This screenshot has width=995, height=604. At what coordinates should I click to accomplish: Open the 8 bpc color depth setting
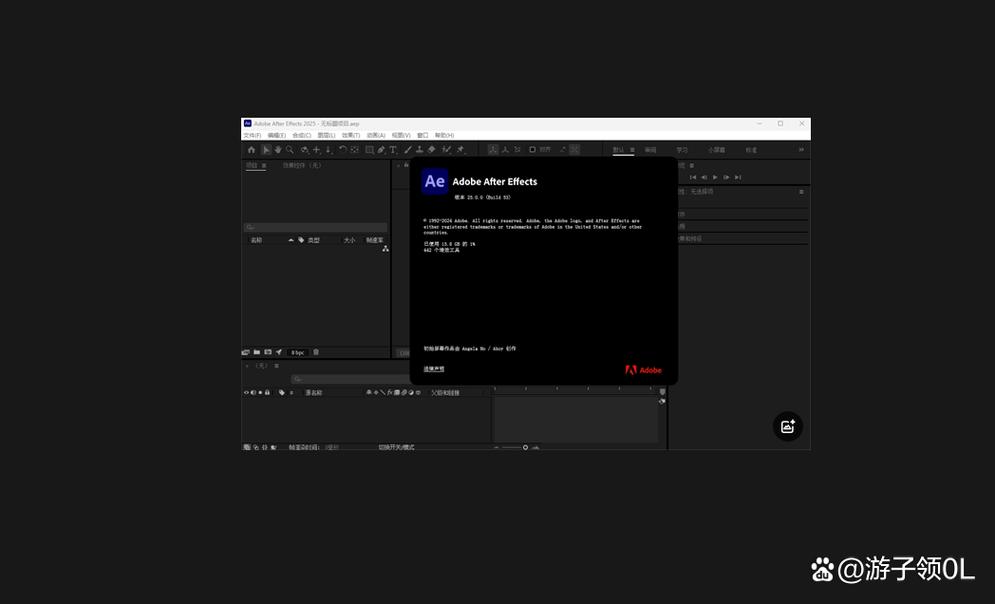[x=297, y=352]
